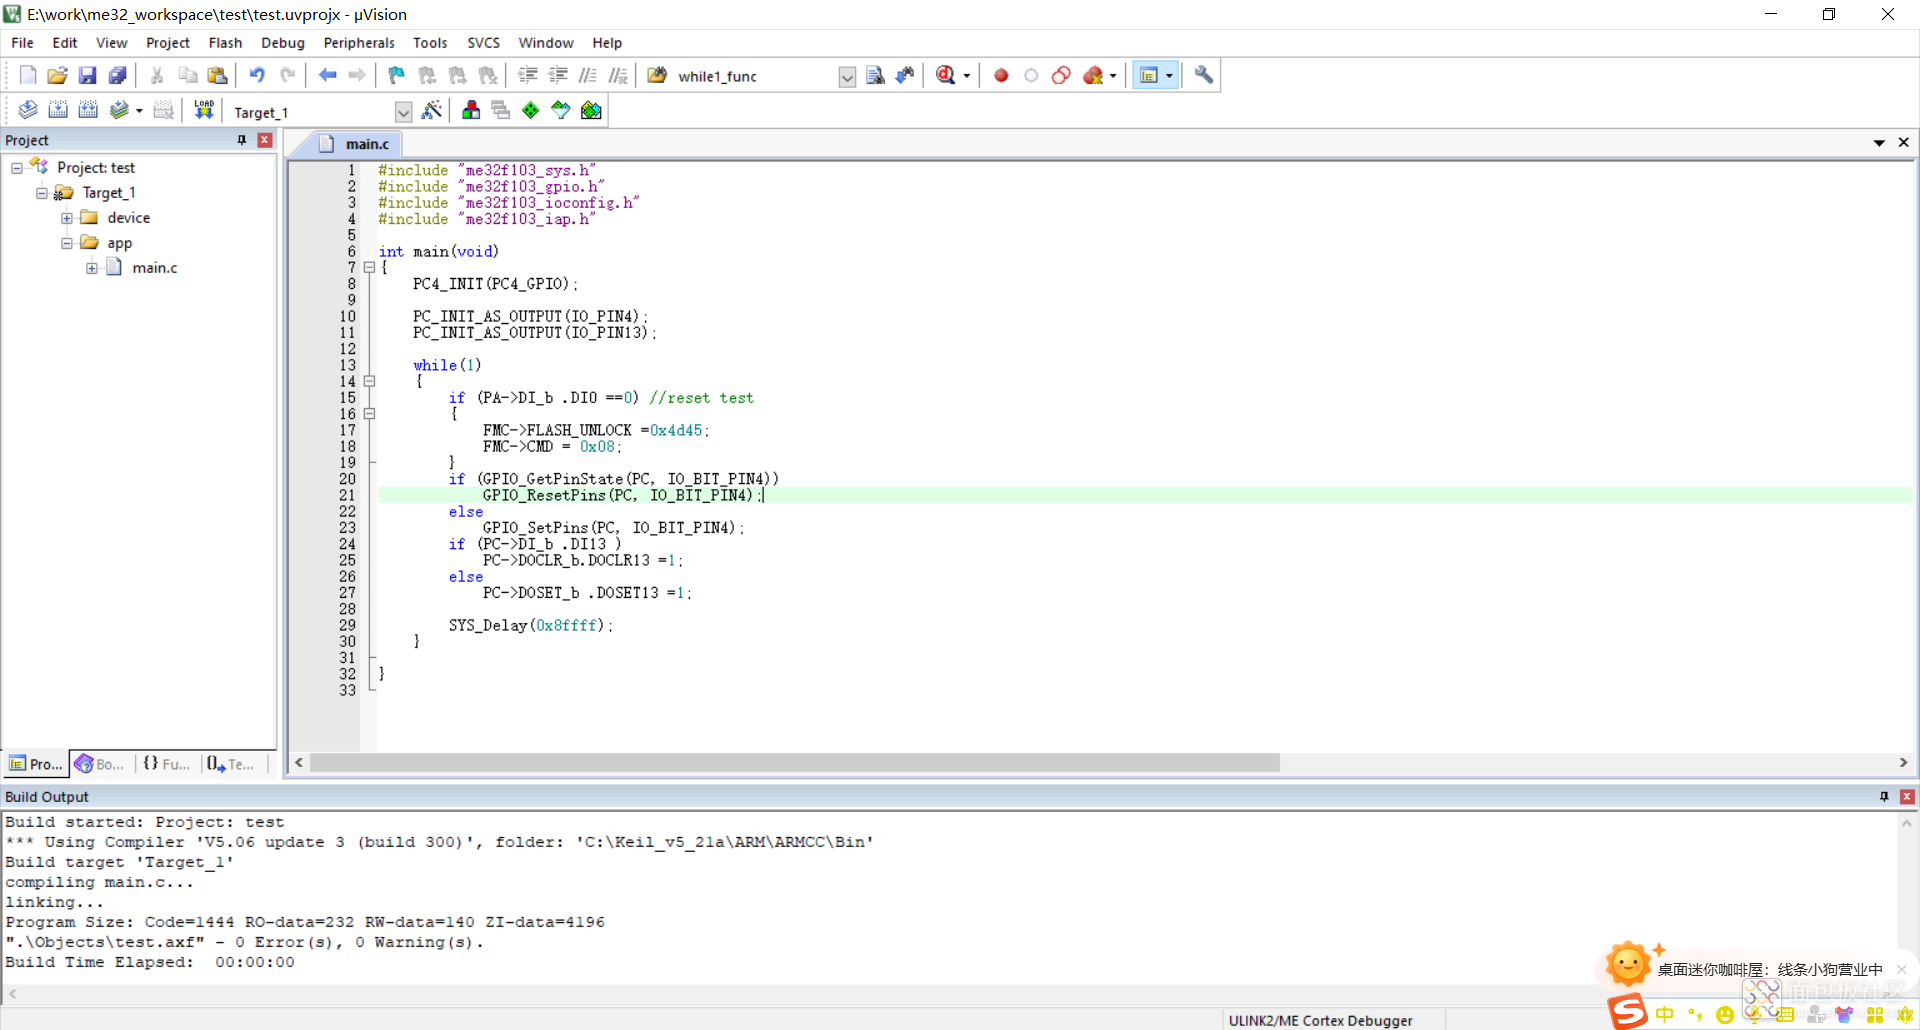
Task: Collapse the Target_1 tree node
Action: pos(42,193)
